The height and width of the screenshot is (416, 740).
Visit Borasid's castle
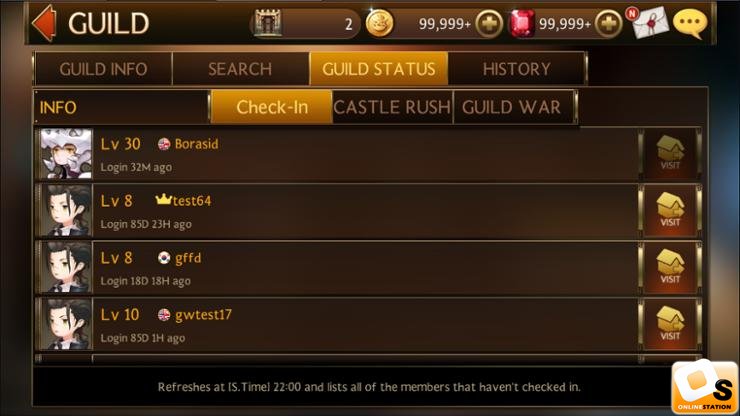pyautogui.click(x=670, y=153)
